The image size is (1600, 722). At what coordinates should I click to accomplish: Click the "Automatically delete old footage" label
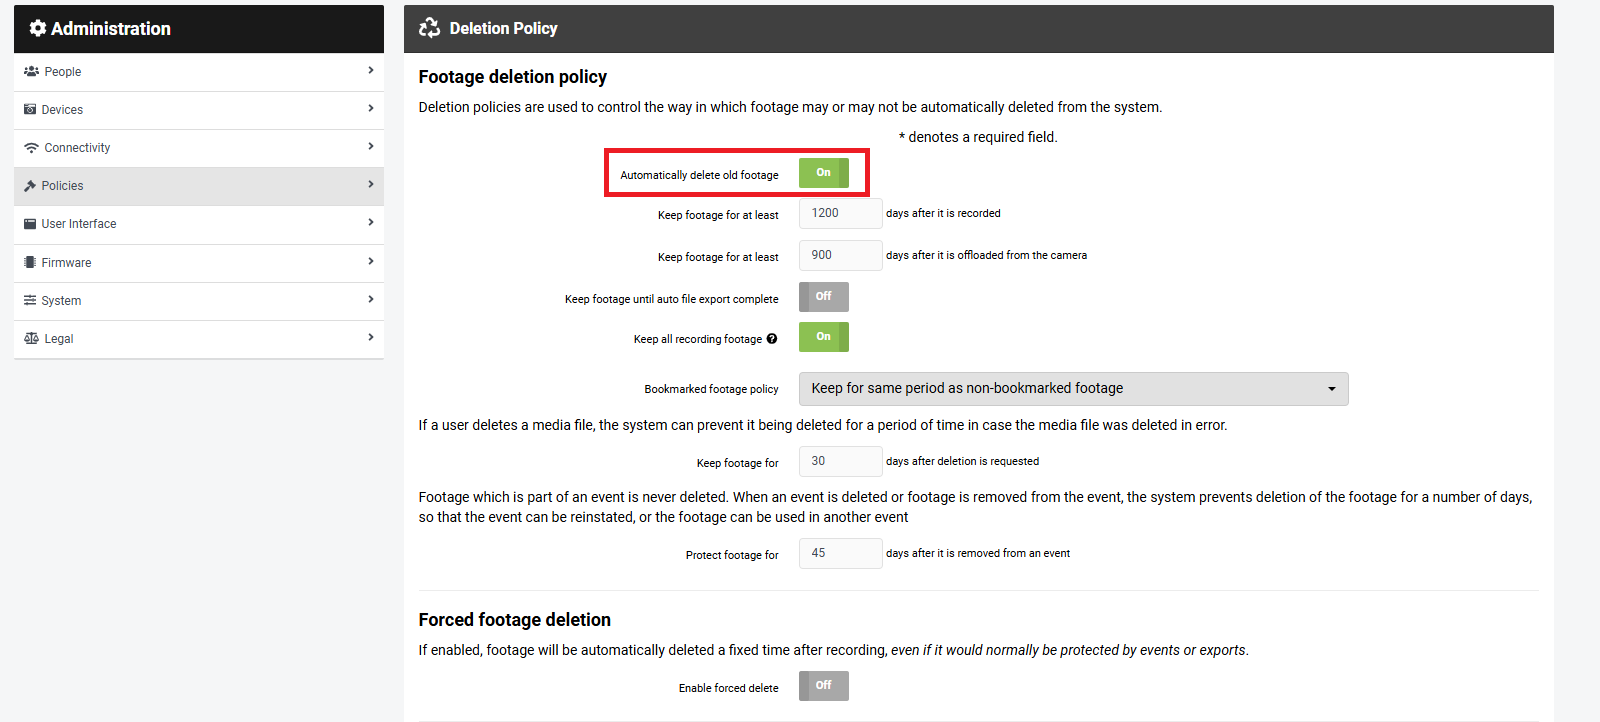coord(699,175)
